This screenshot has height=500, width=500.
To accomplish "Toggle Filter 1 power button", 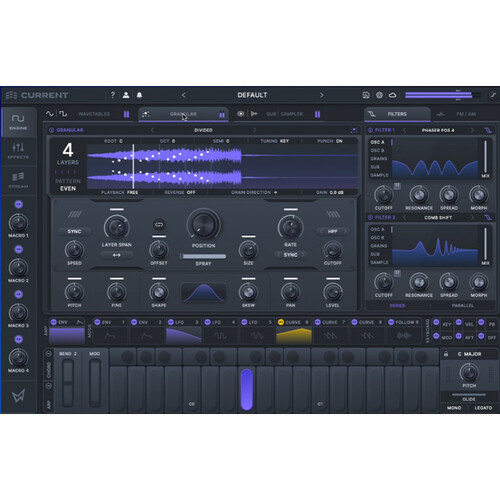I will coord(370,130).
